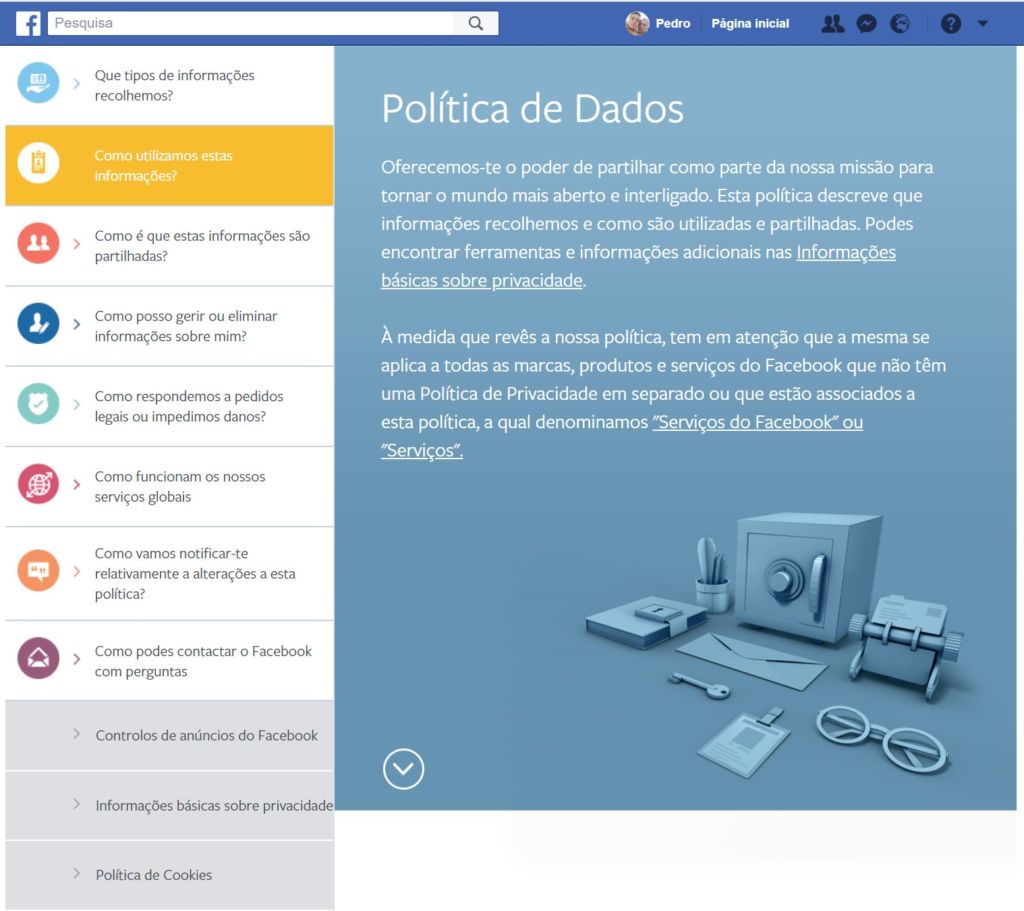Go to Página inicial
Image resolution: width=1024 pixels, height=911 pixels.
(x=750, y=24)
